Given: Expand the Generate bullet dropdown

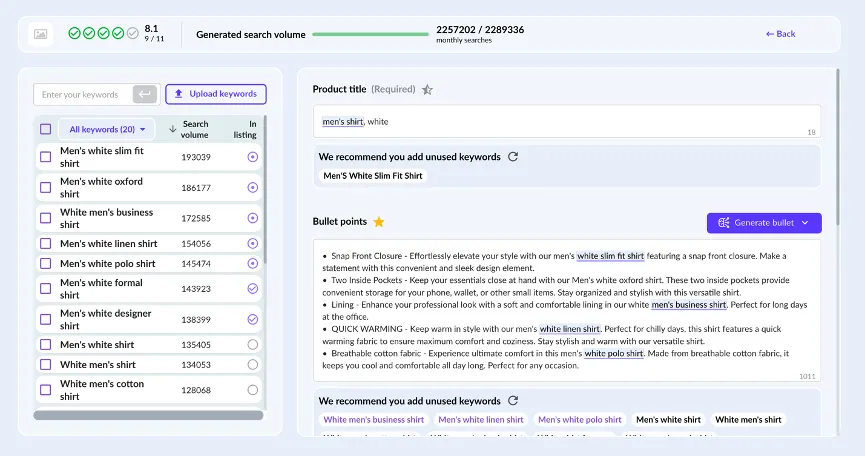Looking at the screenshot, I should click(804, 222).
